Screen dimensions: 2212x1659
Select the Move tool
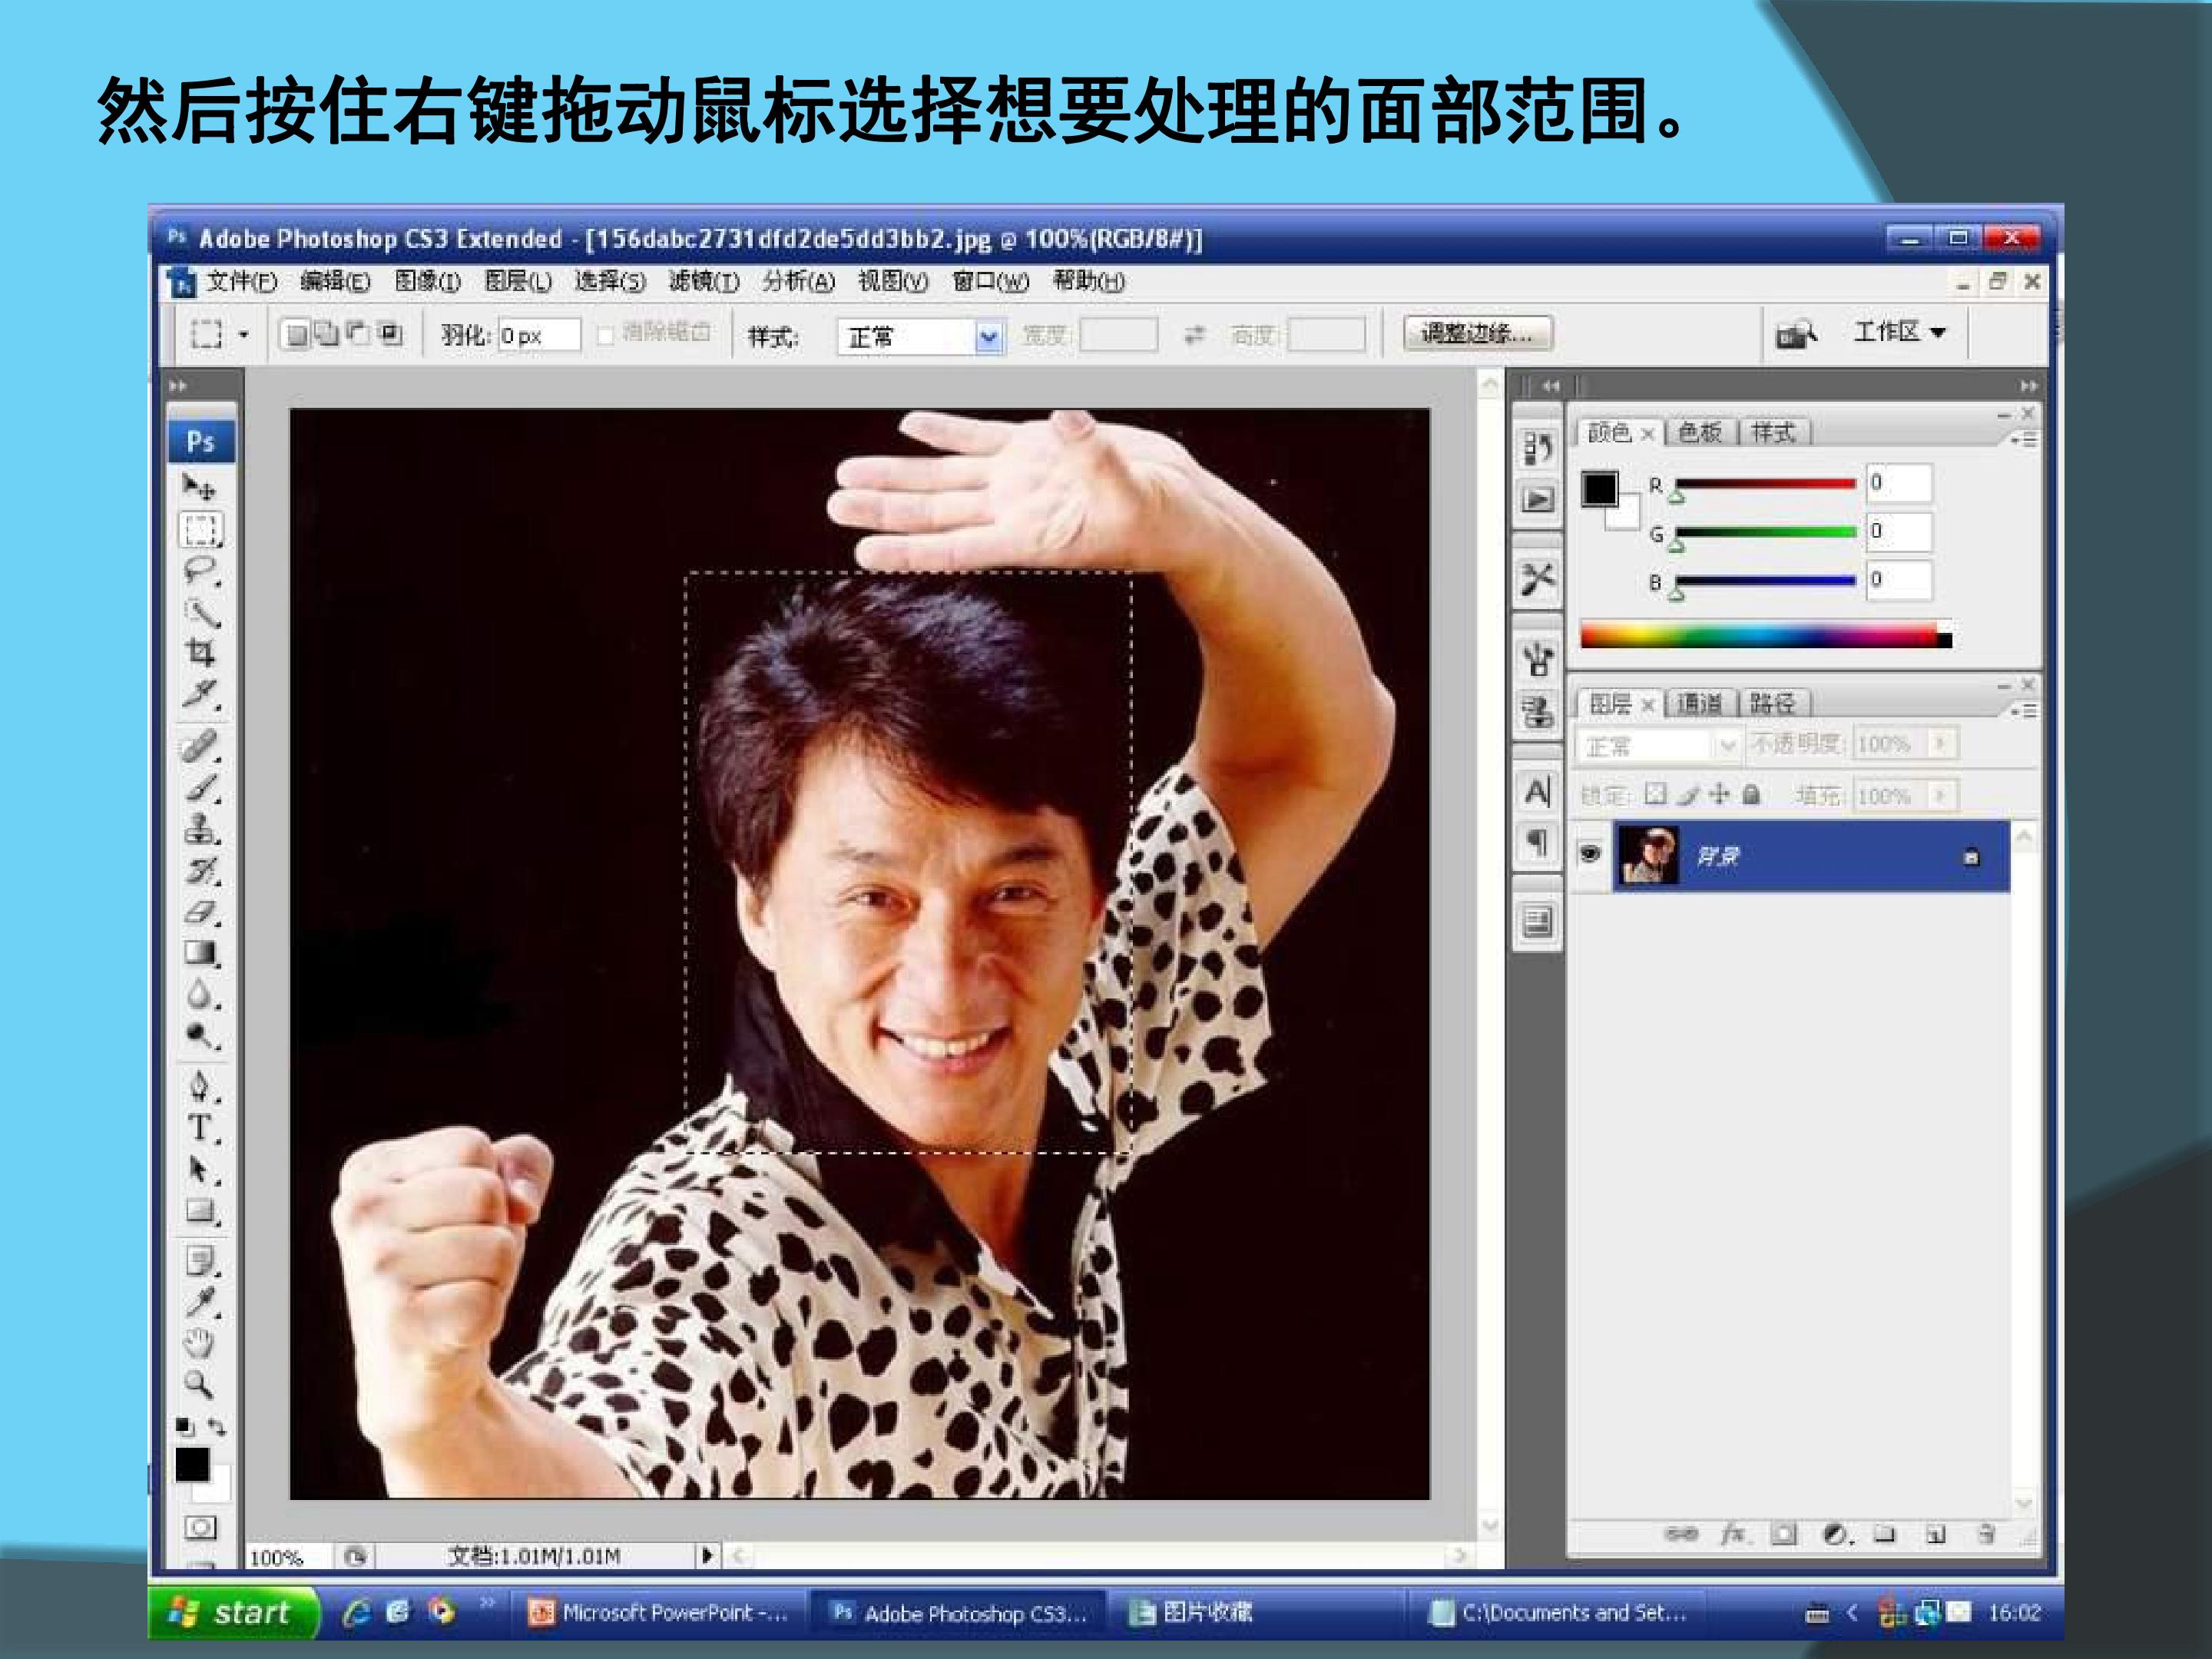(200, 488)
